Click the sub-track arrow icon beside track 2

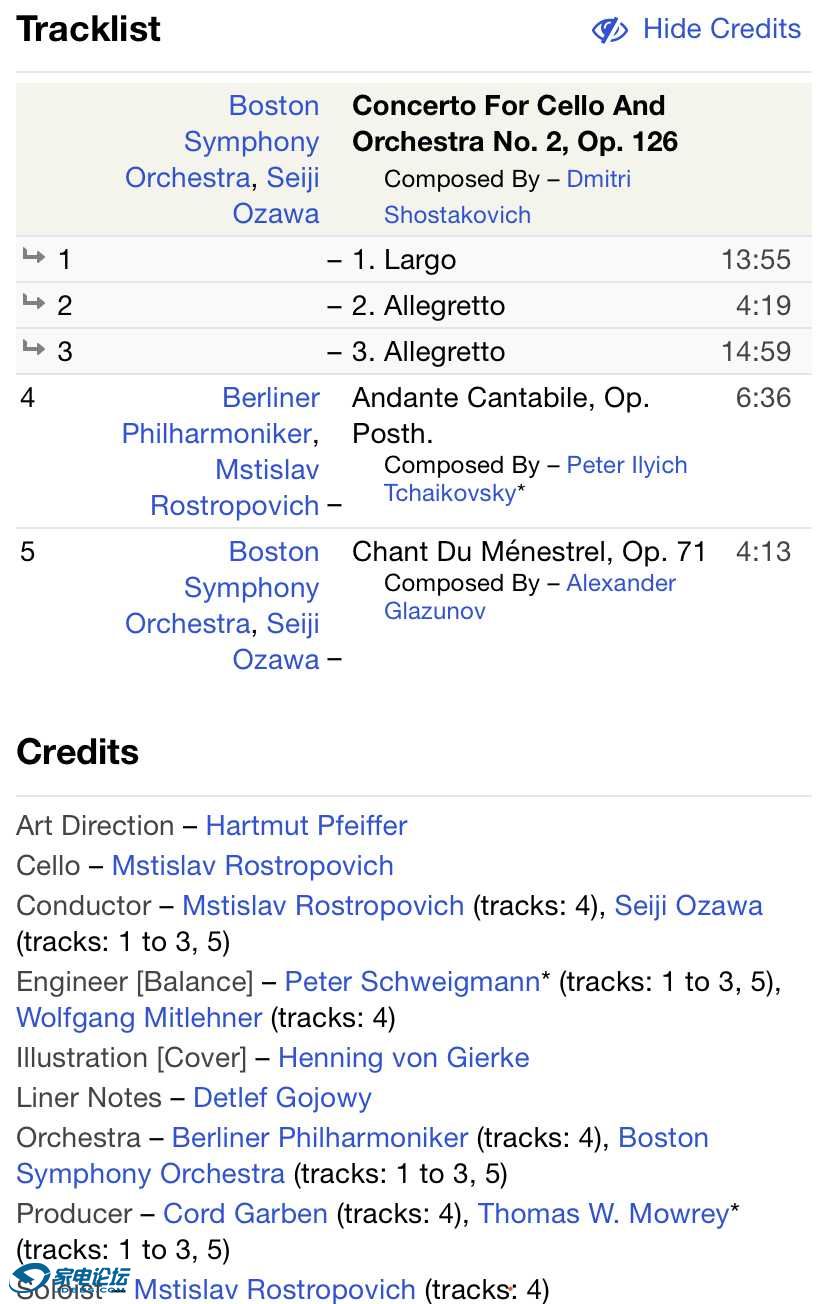(x=34, y=304)
